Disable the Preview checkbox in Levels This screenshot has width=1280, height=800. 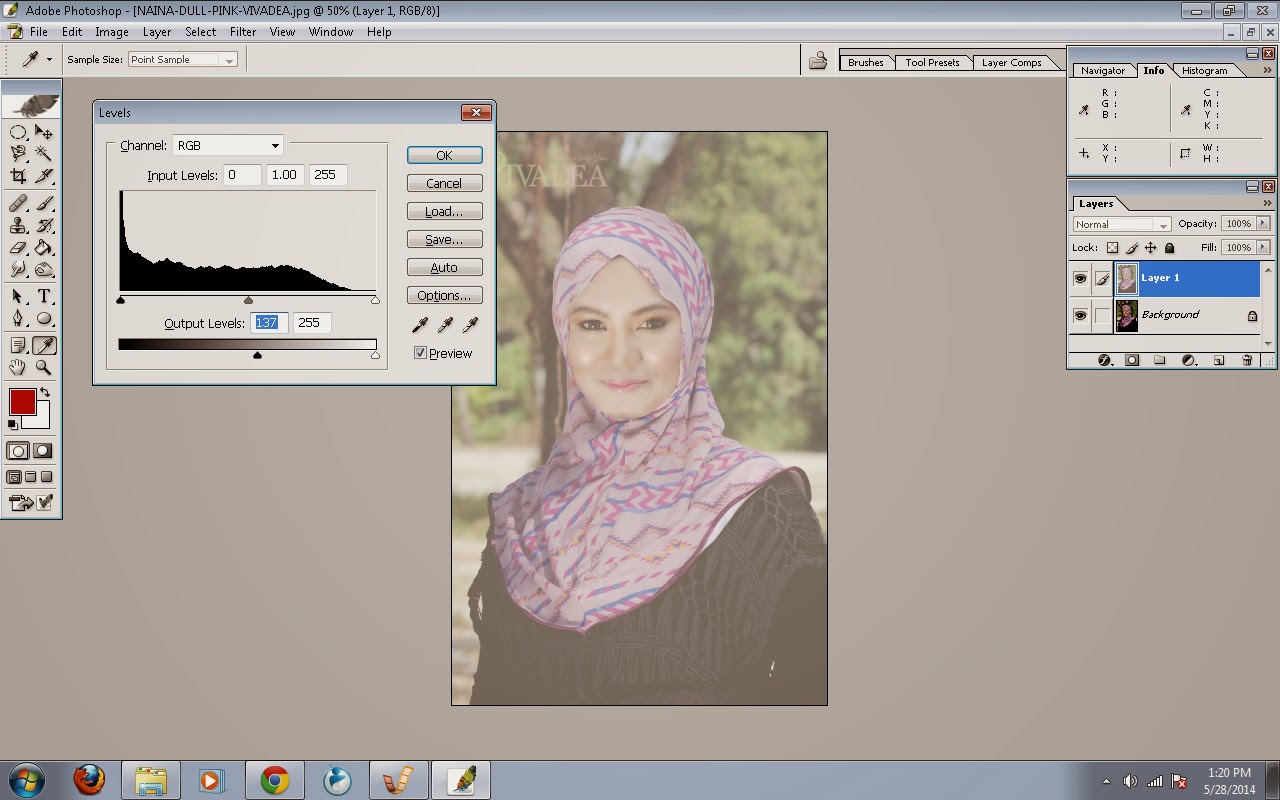pyautogui.click(x=421, y=353)
